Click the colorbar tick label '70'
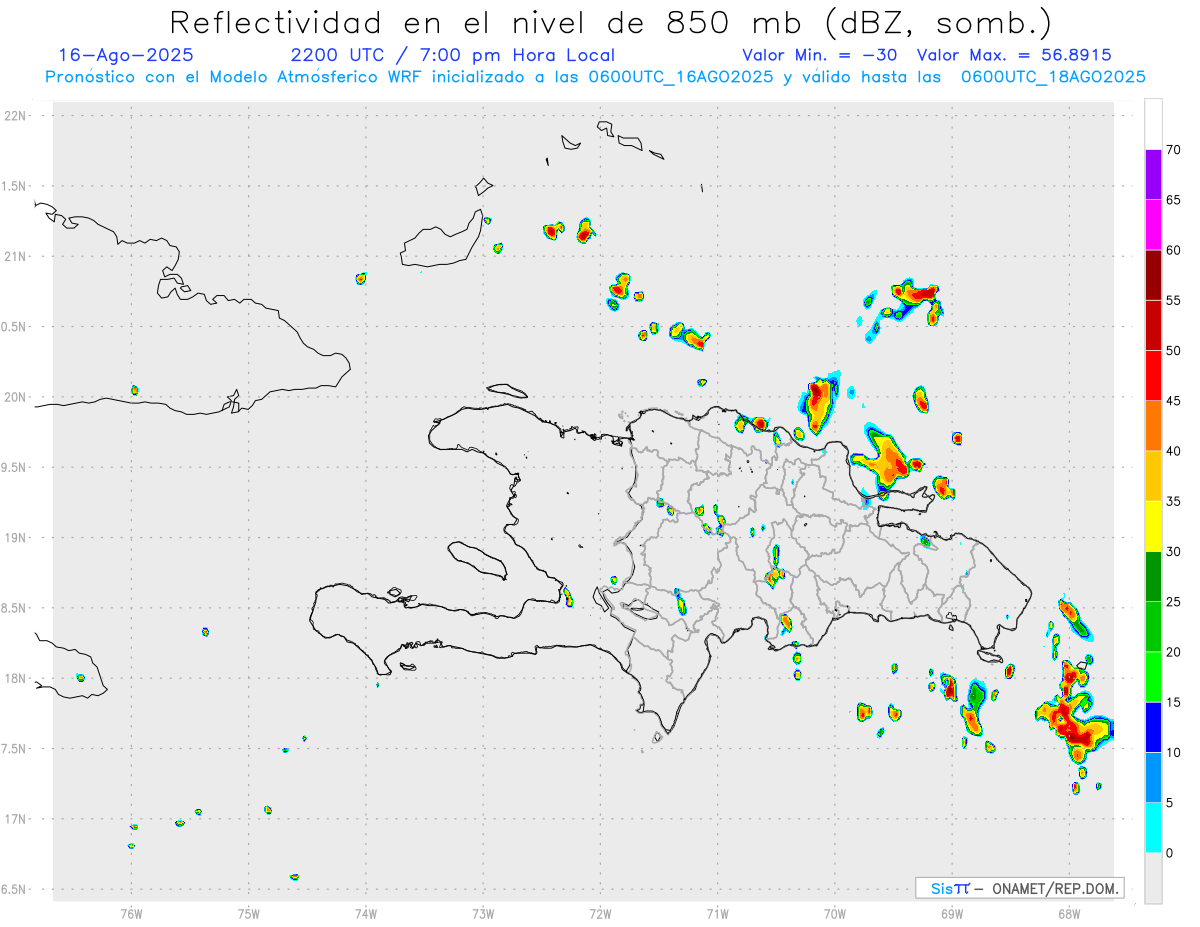The width and height of the screenshot is (1200, 927). (1173, 150)
